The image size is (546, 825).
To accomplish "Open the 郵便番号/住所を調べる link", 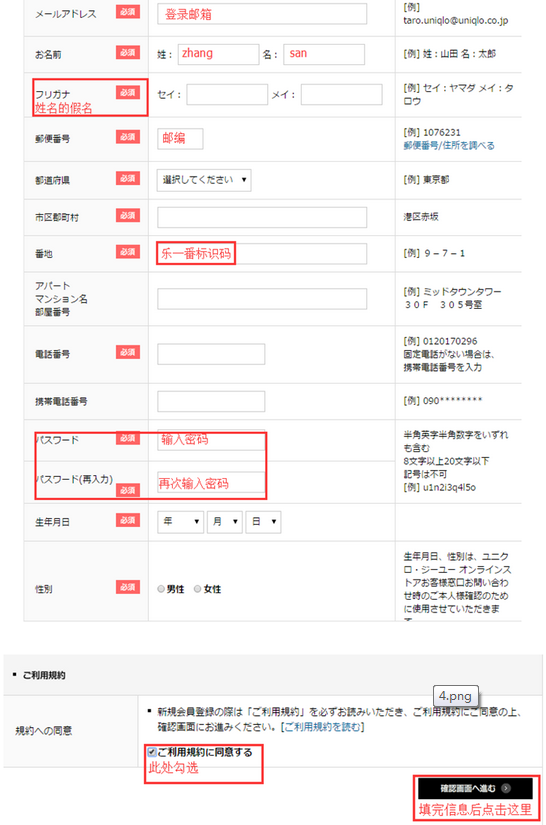I will click(449, 146).
